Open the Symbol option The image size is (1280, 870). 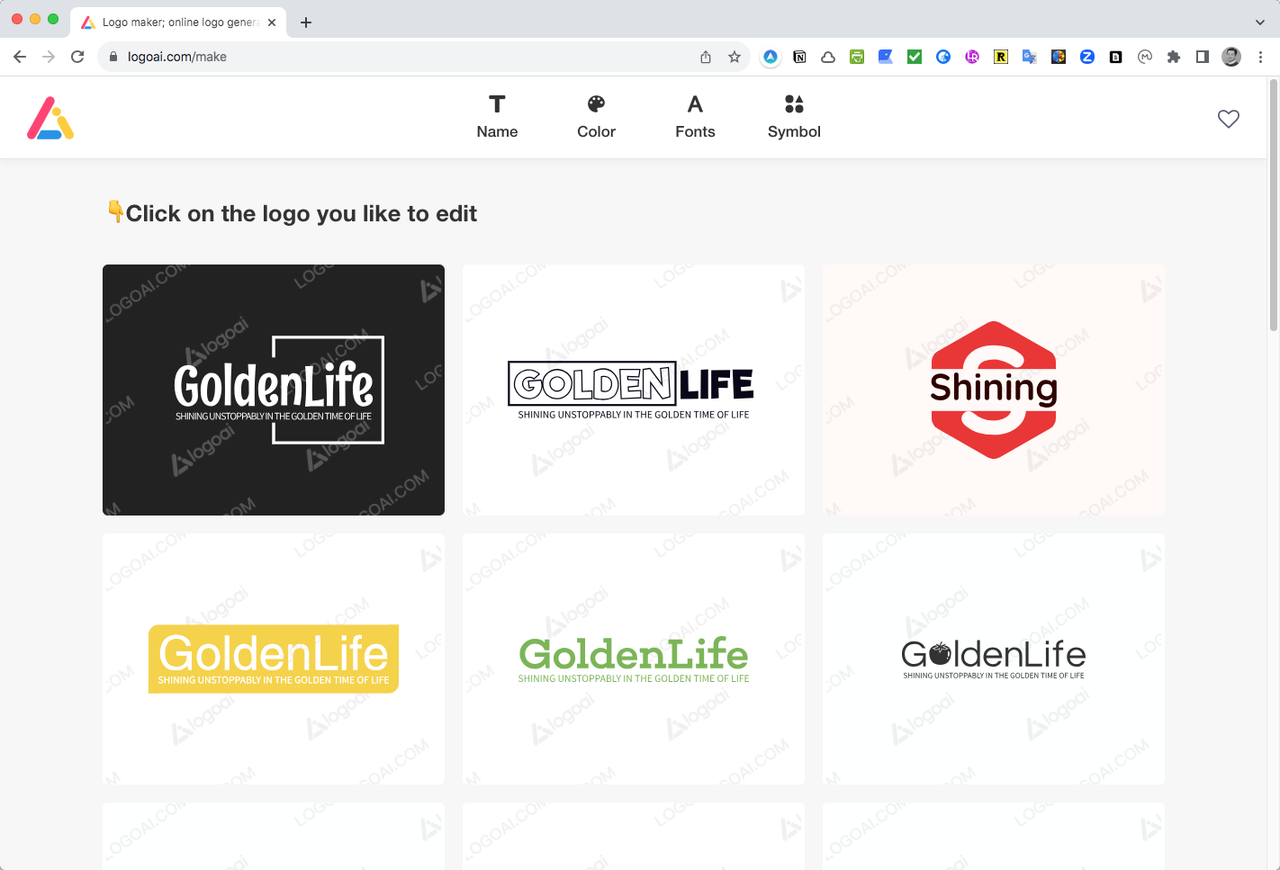tap(794, 117)
